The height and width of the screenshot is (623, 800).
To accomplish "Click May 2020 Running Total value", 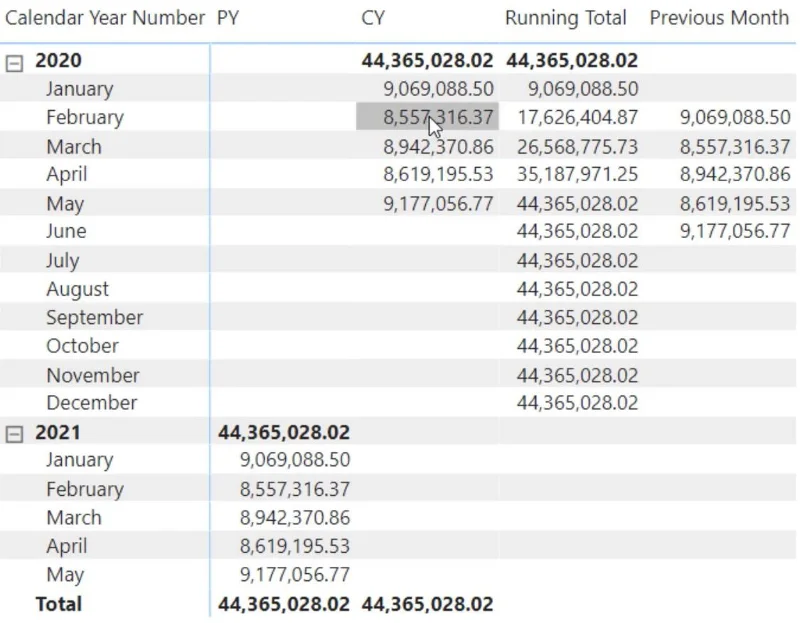I will click(x=578, y=204).
